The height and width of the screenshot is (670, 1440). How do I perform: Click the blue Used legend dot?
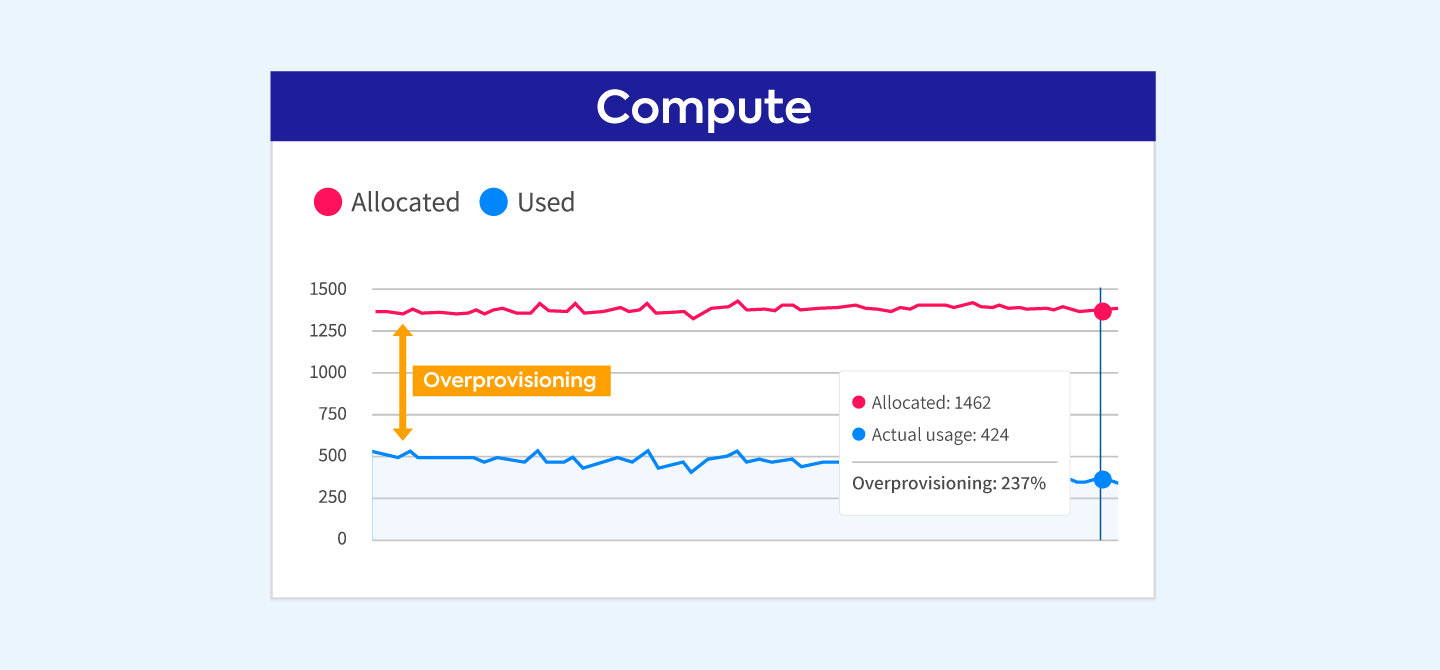(x=494, y=202)
